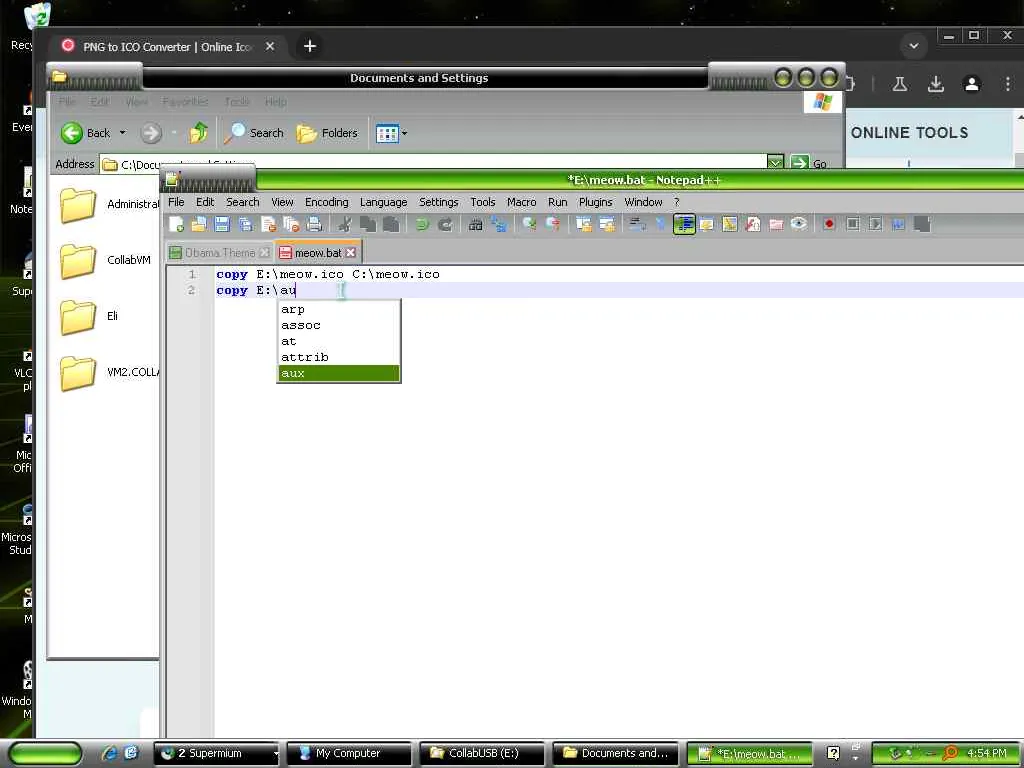Choose 'at' from autocomplete list
The width and height of the screenshot is (1024, 768).
point(338,342)
